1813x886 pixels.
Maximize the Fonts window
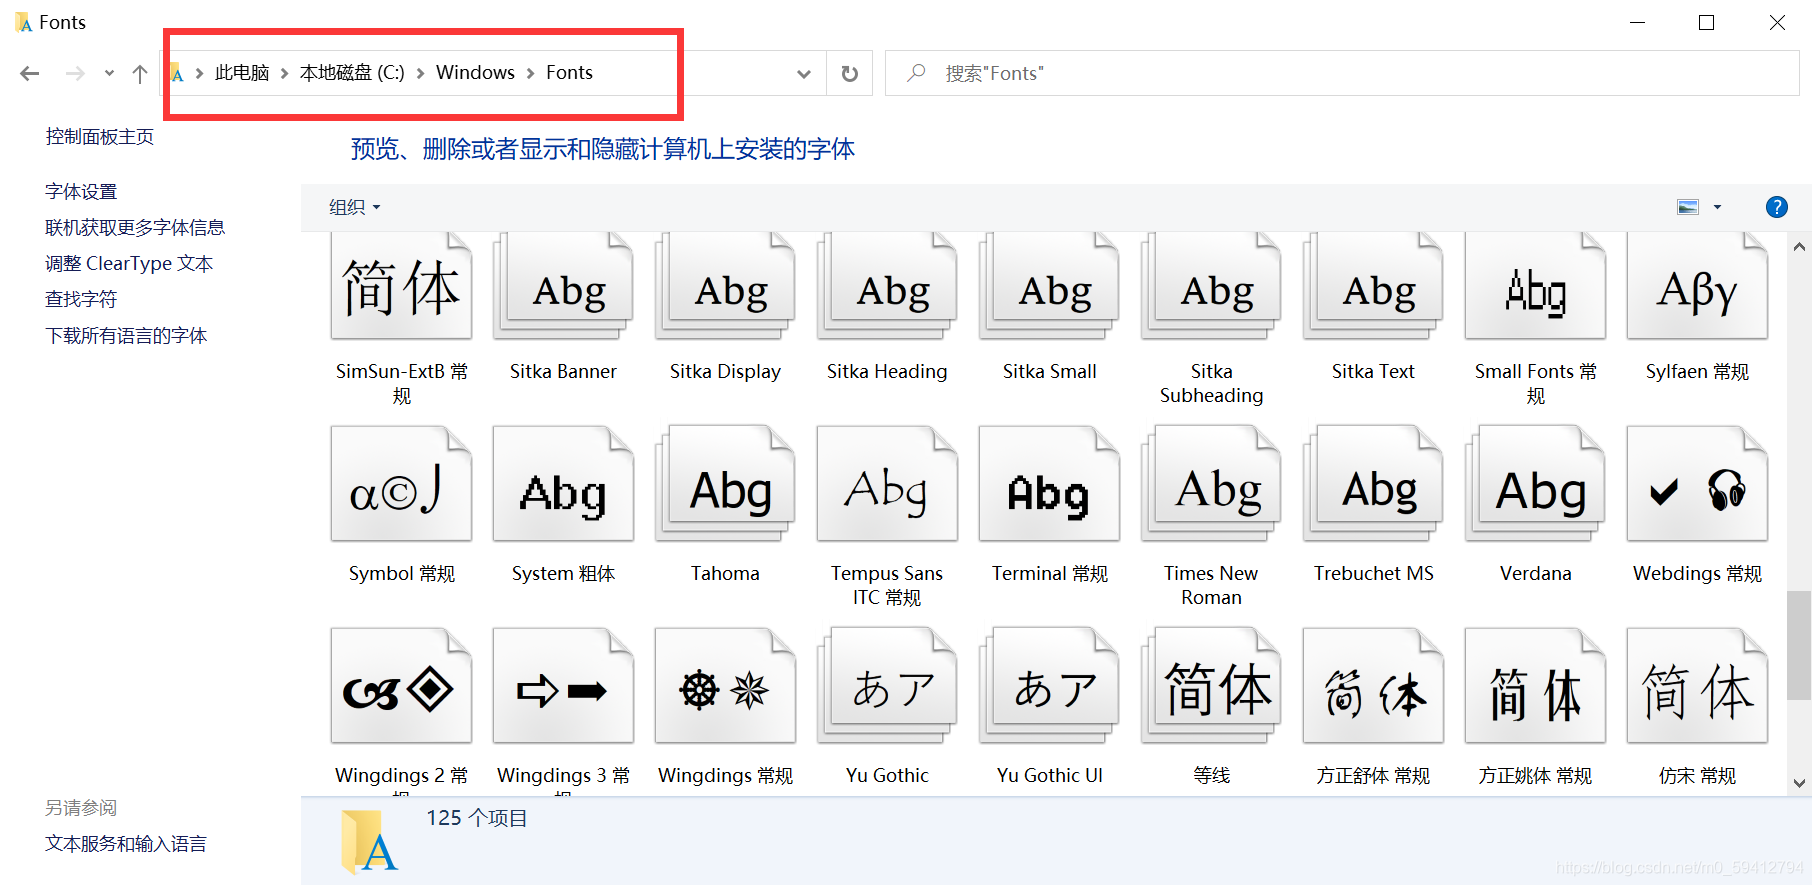1707,22
